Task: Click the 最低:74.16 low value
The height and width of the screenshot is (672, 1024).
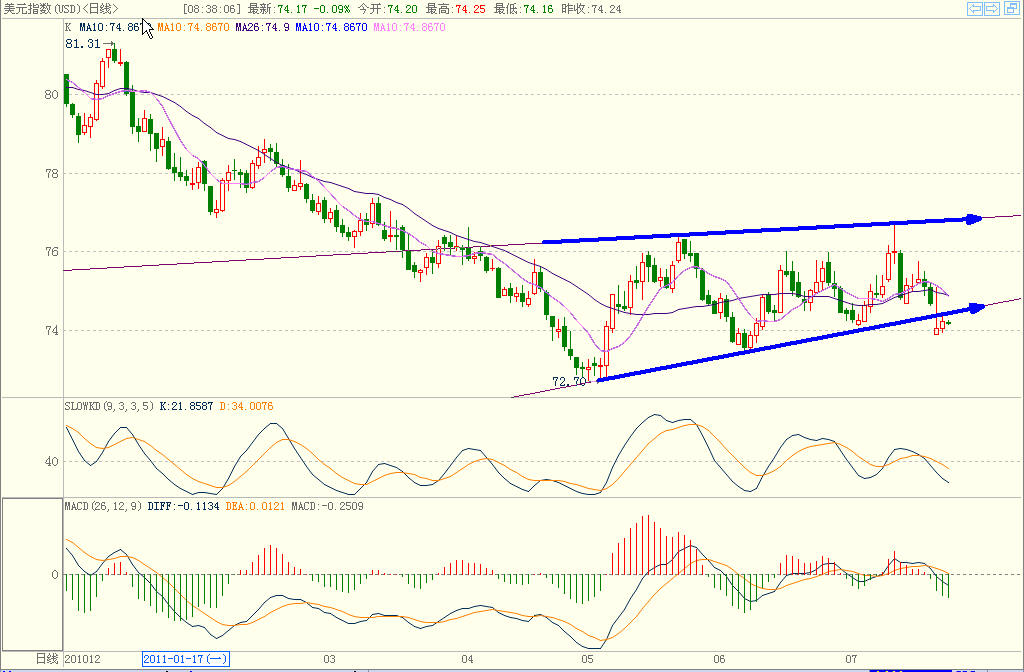Action: click(x=523, y=9)
